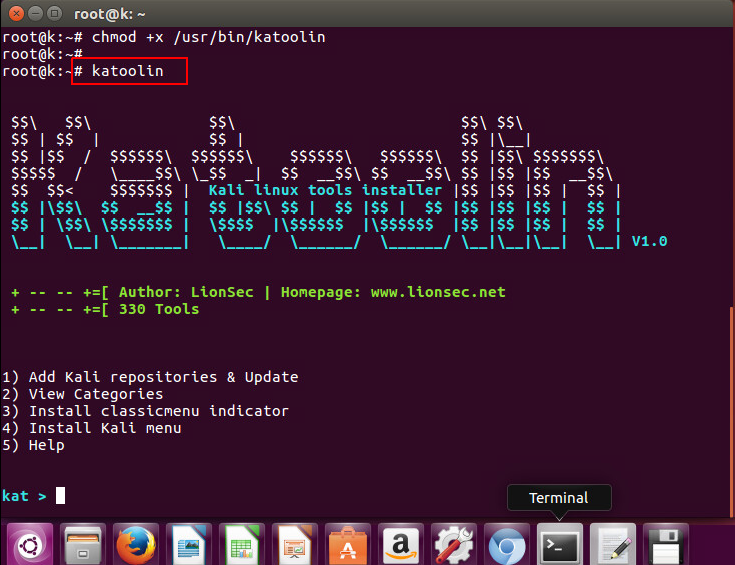Click the '330 Tools' text

pos(159,309)
